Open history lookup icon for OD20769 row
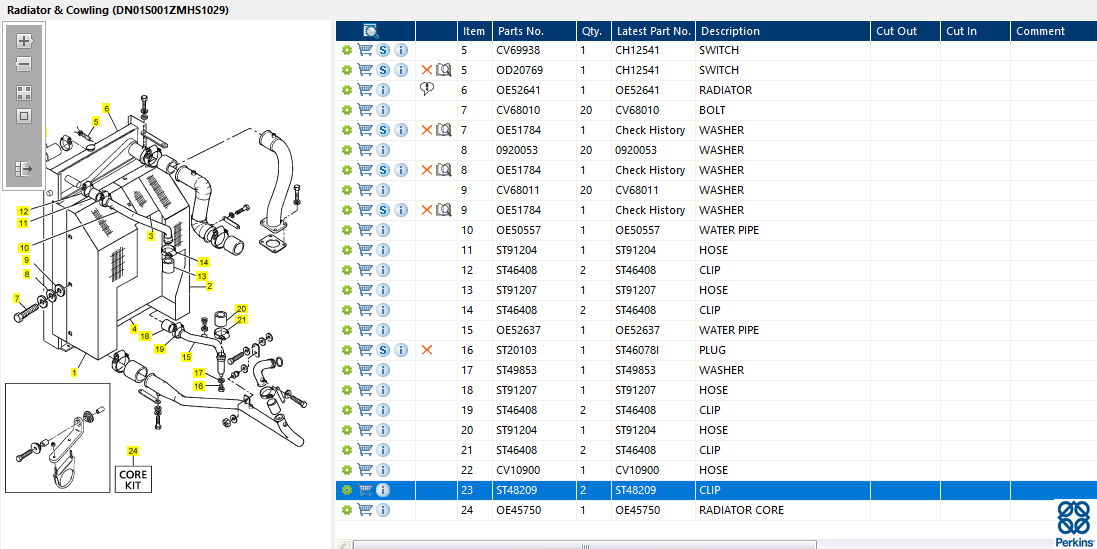The image size is (1097, 549). tap(444, 70)
